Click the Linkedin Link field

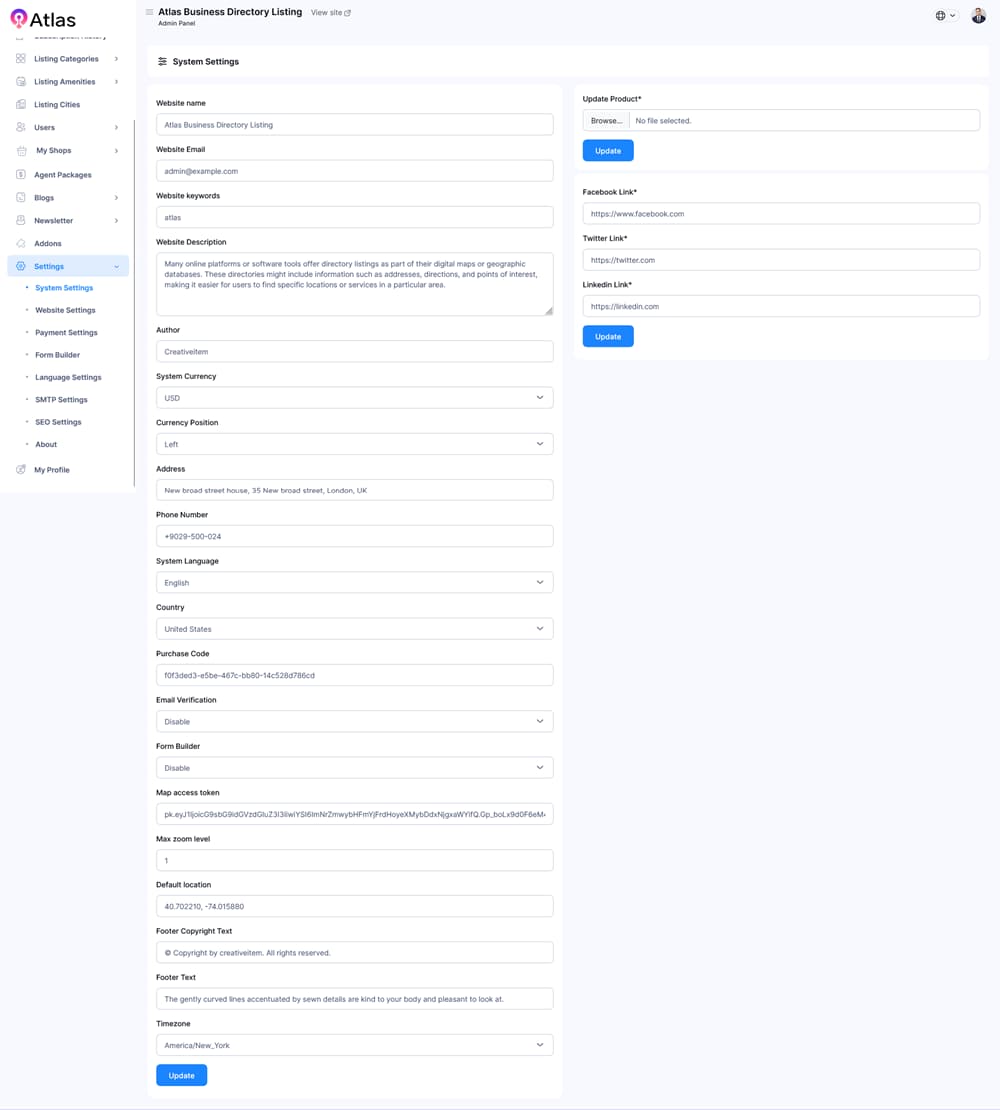[x=781, y=306]
